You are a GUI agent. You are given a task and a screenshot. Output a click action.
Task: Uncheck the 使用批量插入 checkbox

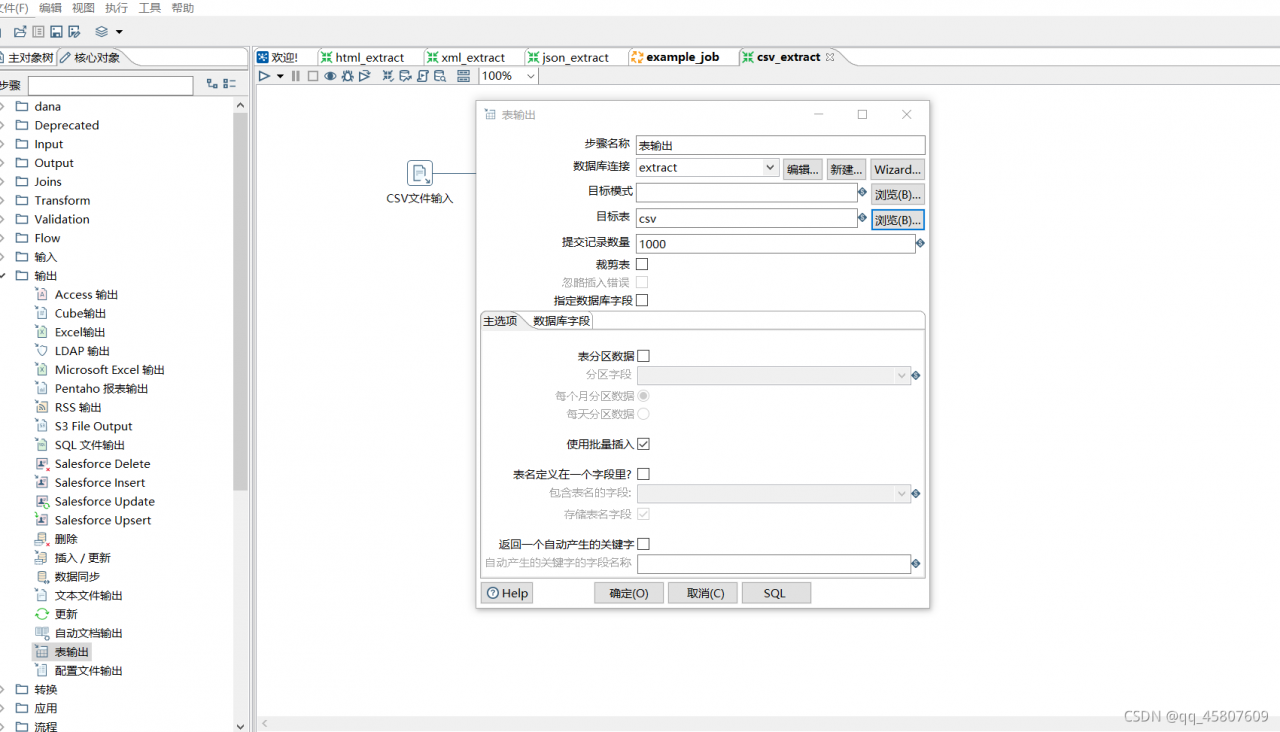click(x=643, y=444)
